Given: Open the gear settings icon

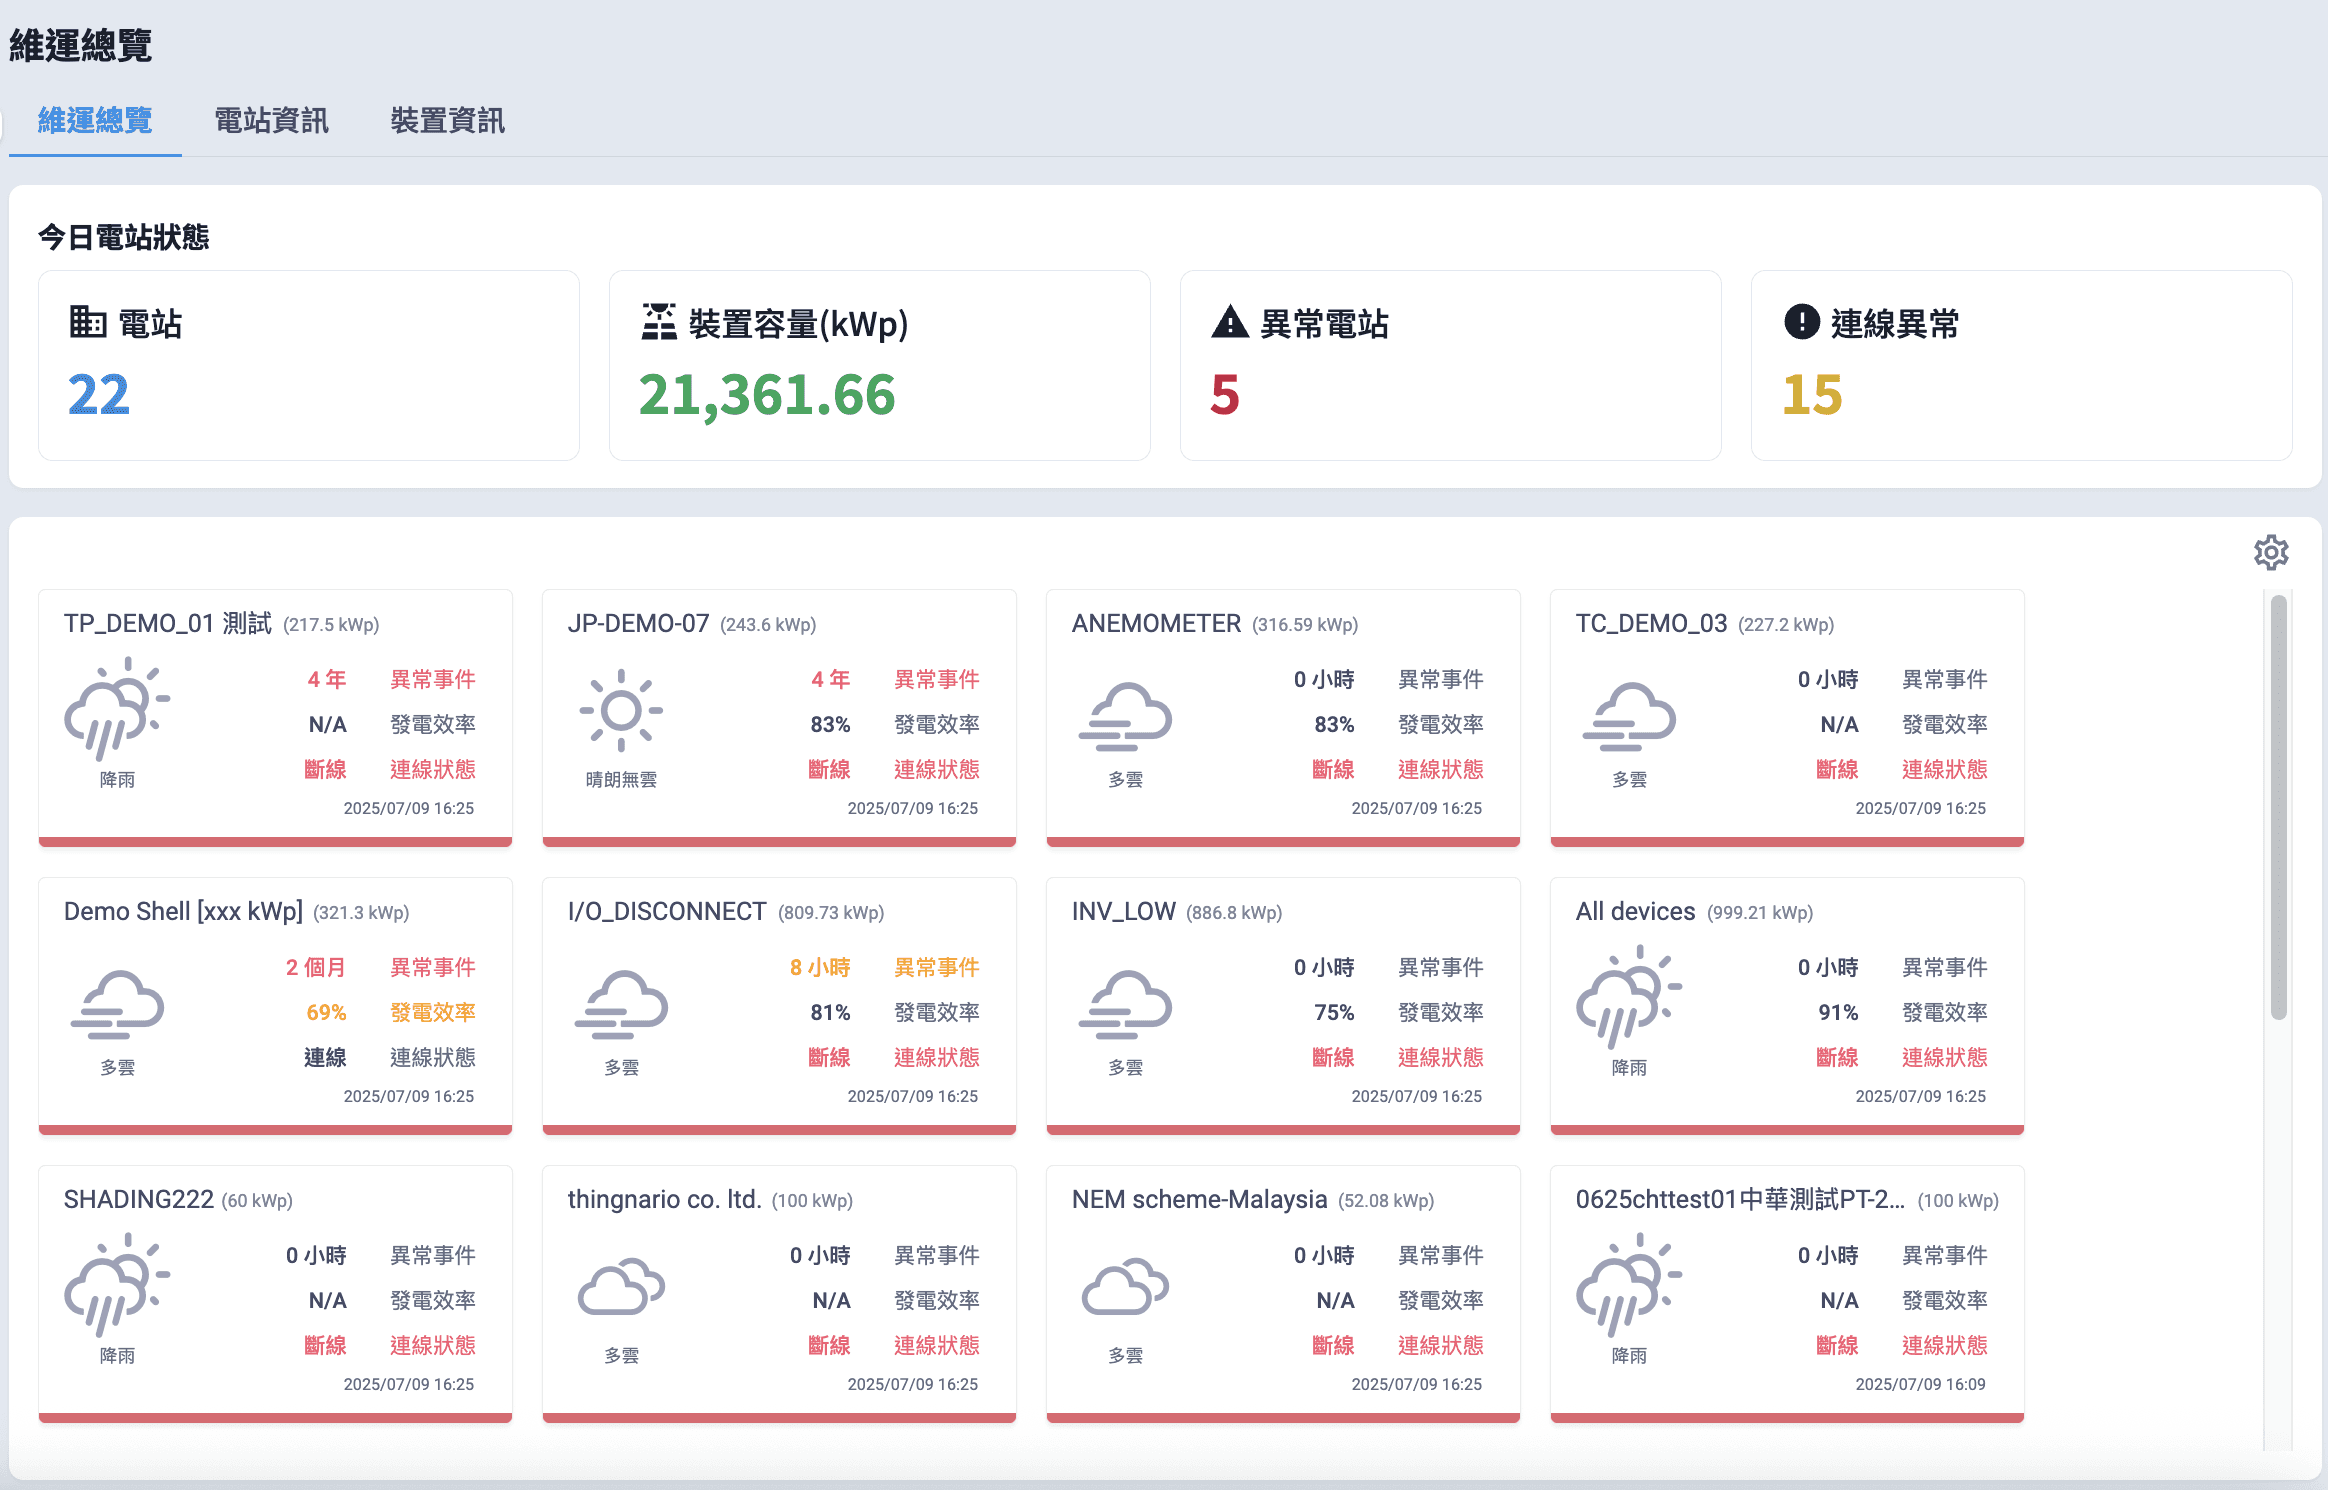Looking at the screenshot, I should pos(2271,552).
